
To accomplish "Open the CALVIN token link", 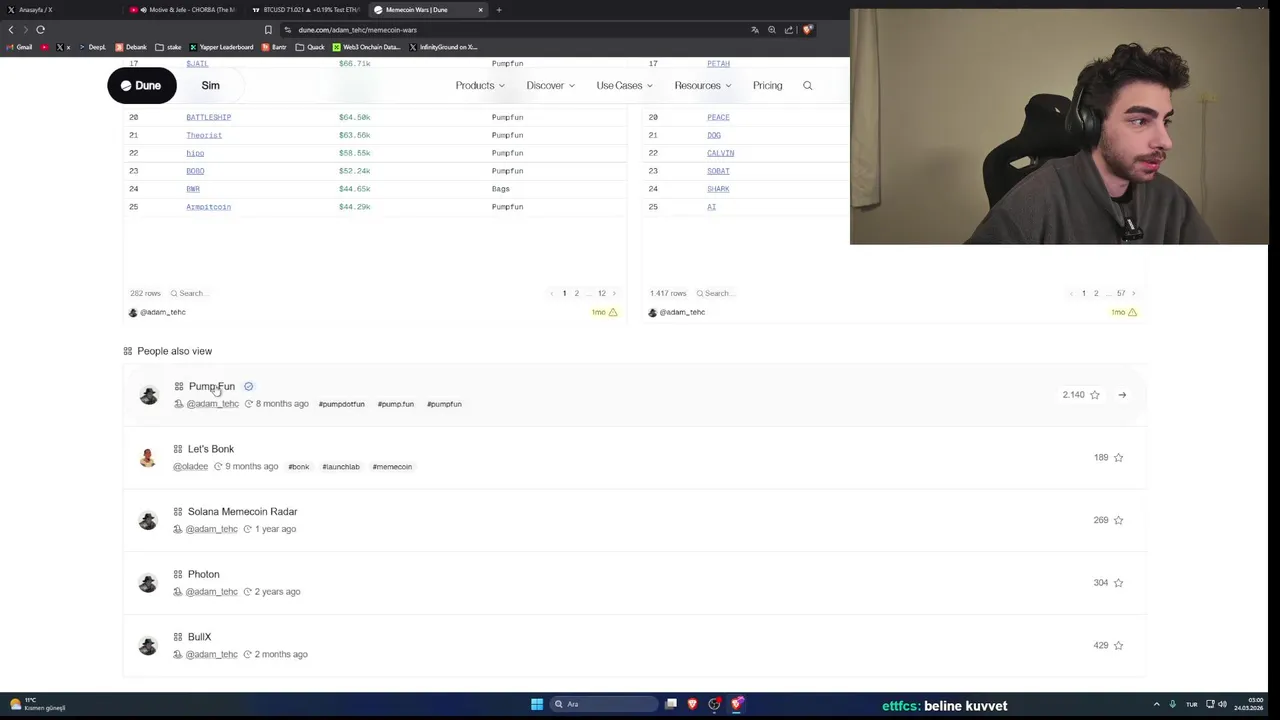I will (720, 153).
